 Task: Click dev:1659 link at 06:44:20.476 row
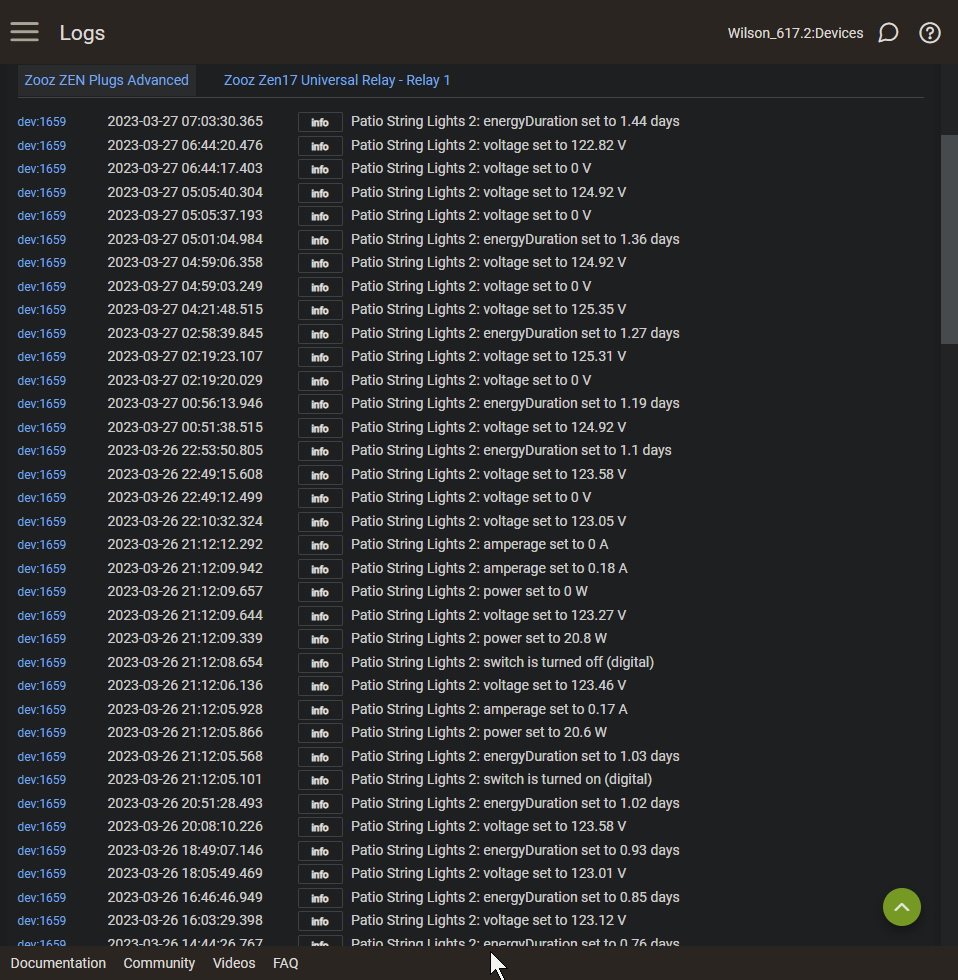coord(42,146)
